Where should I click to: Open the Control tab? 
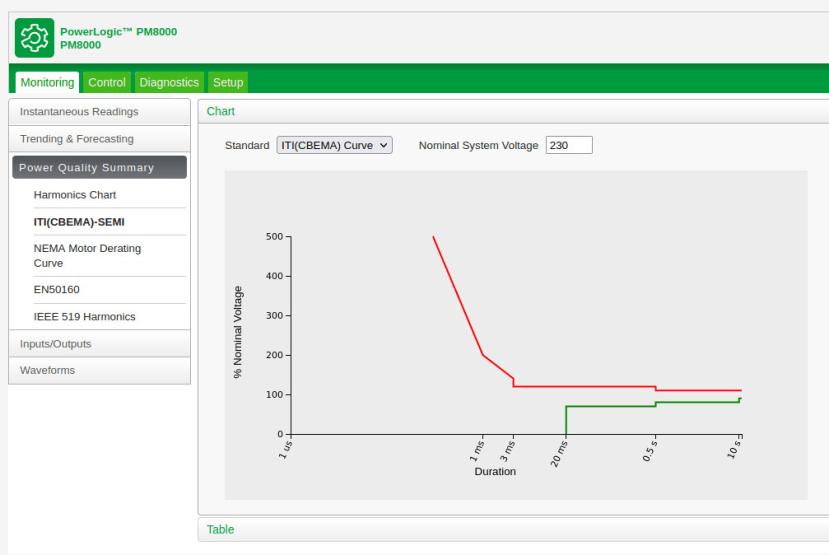(x=107, y=82)
